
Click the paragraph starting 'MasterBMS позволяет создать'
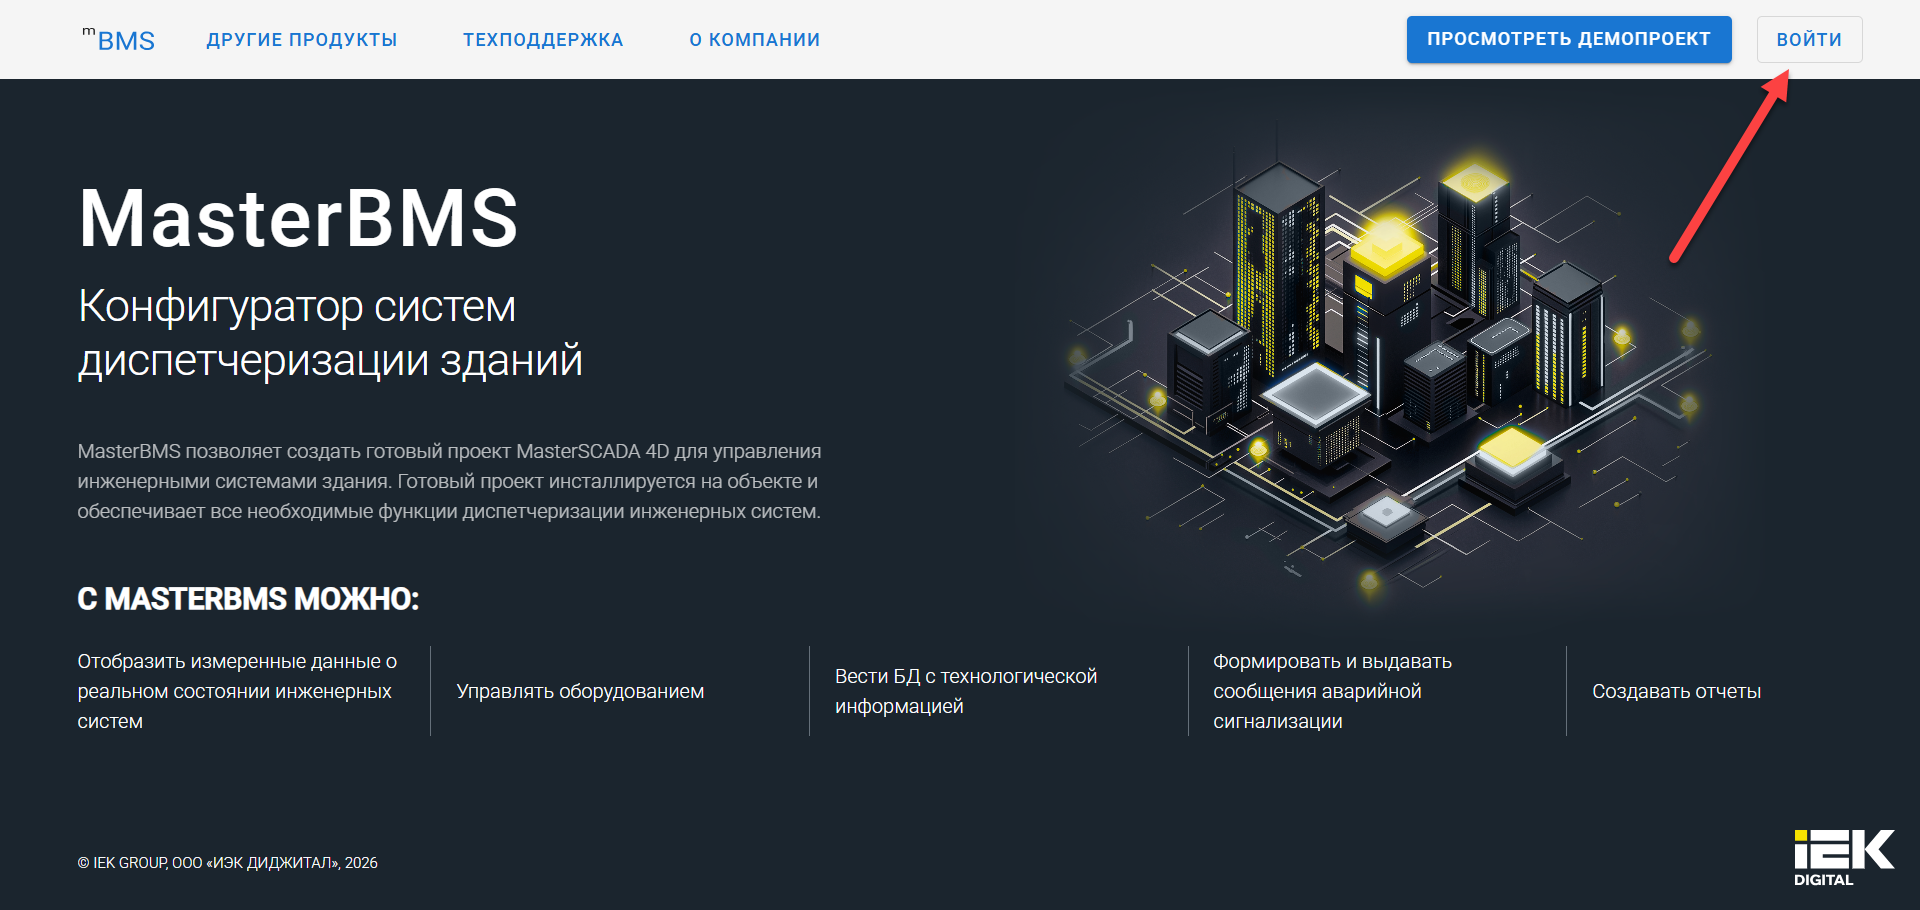pyautogui.click(x=449, y=481)
